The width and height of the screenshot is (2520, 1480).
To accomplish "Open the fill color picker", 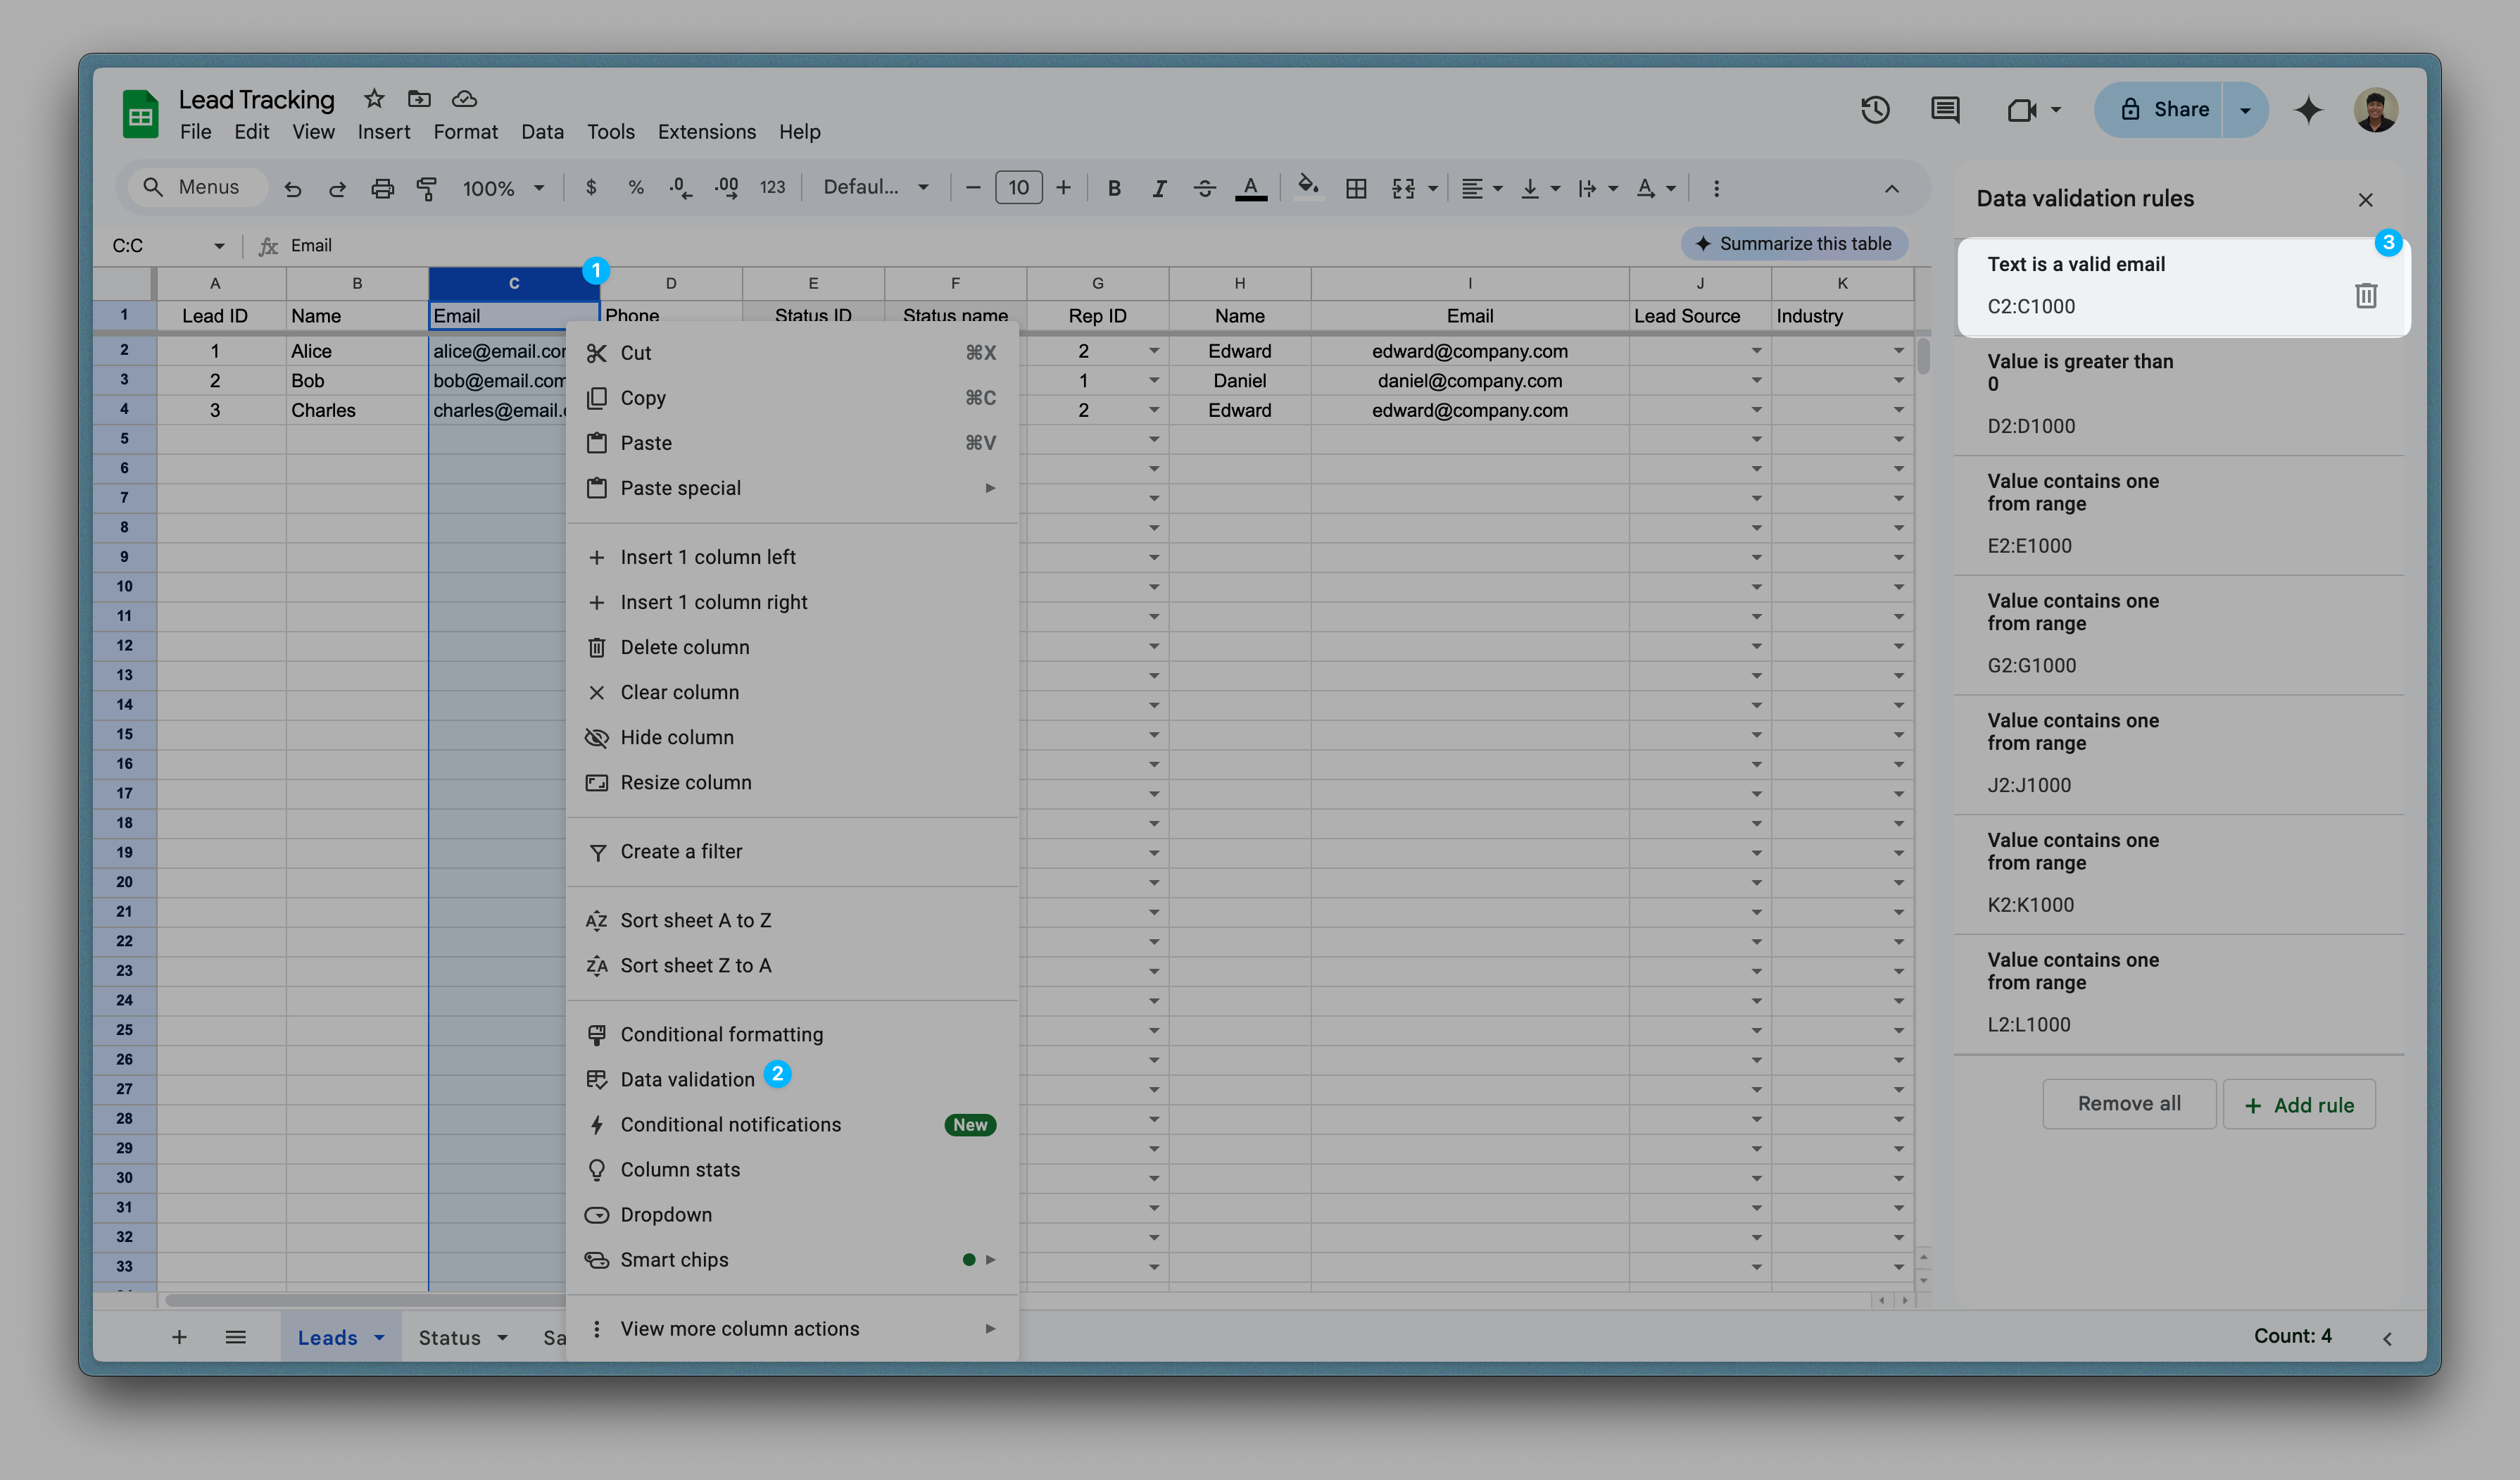I will [x=1307, y=188].
